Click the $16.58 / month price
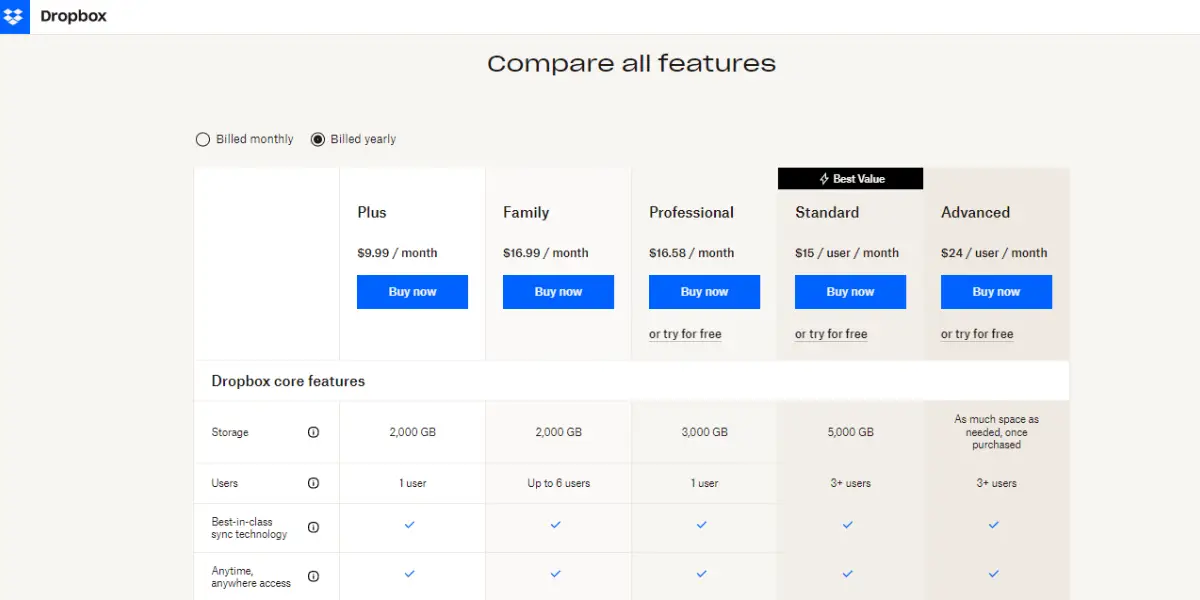 [x=691, y=253]
